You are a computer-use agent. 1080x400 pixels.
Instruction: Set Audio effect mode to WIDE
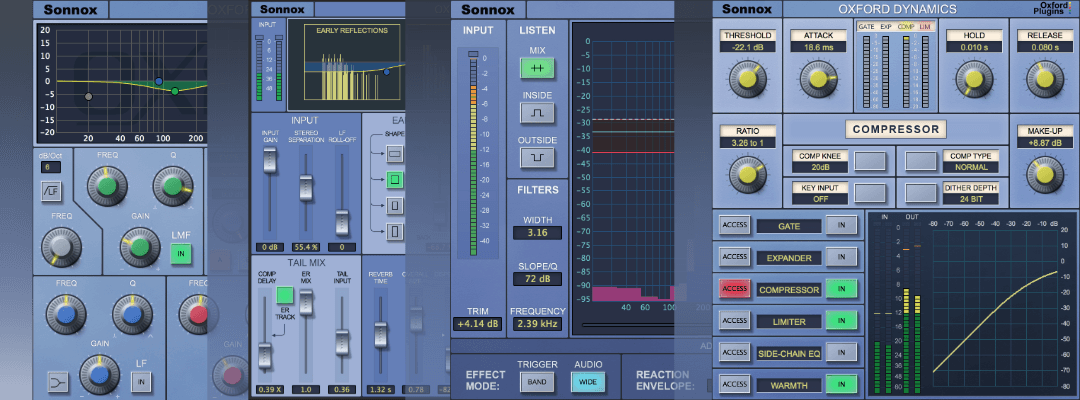(x=588, y=381)
